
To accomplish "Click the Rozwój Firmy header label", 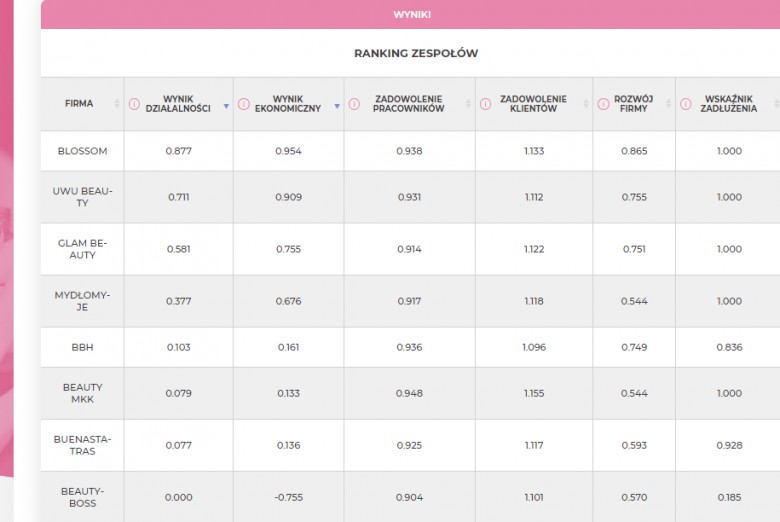I will click(634, 104).
